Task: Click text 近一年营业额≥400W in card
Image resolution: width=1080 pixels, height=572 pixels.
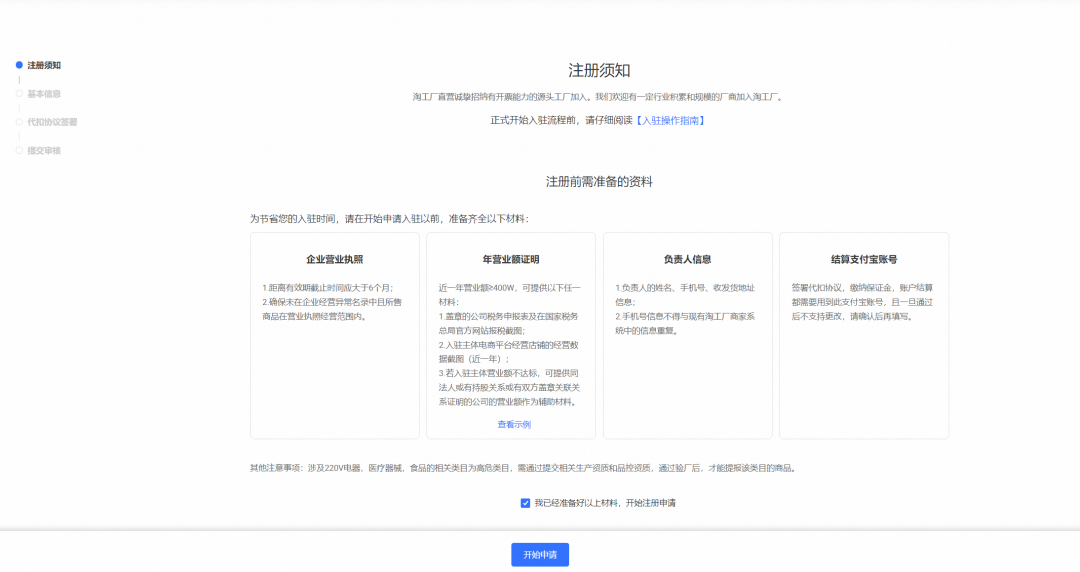Action: 477,288
